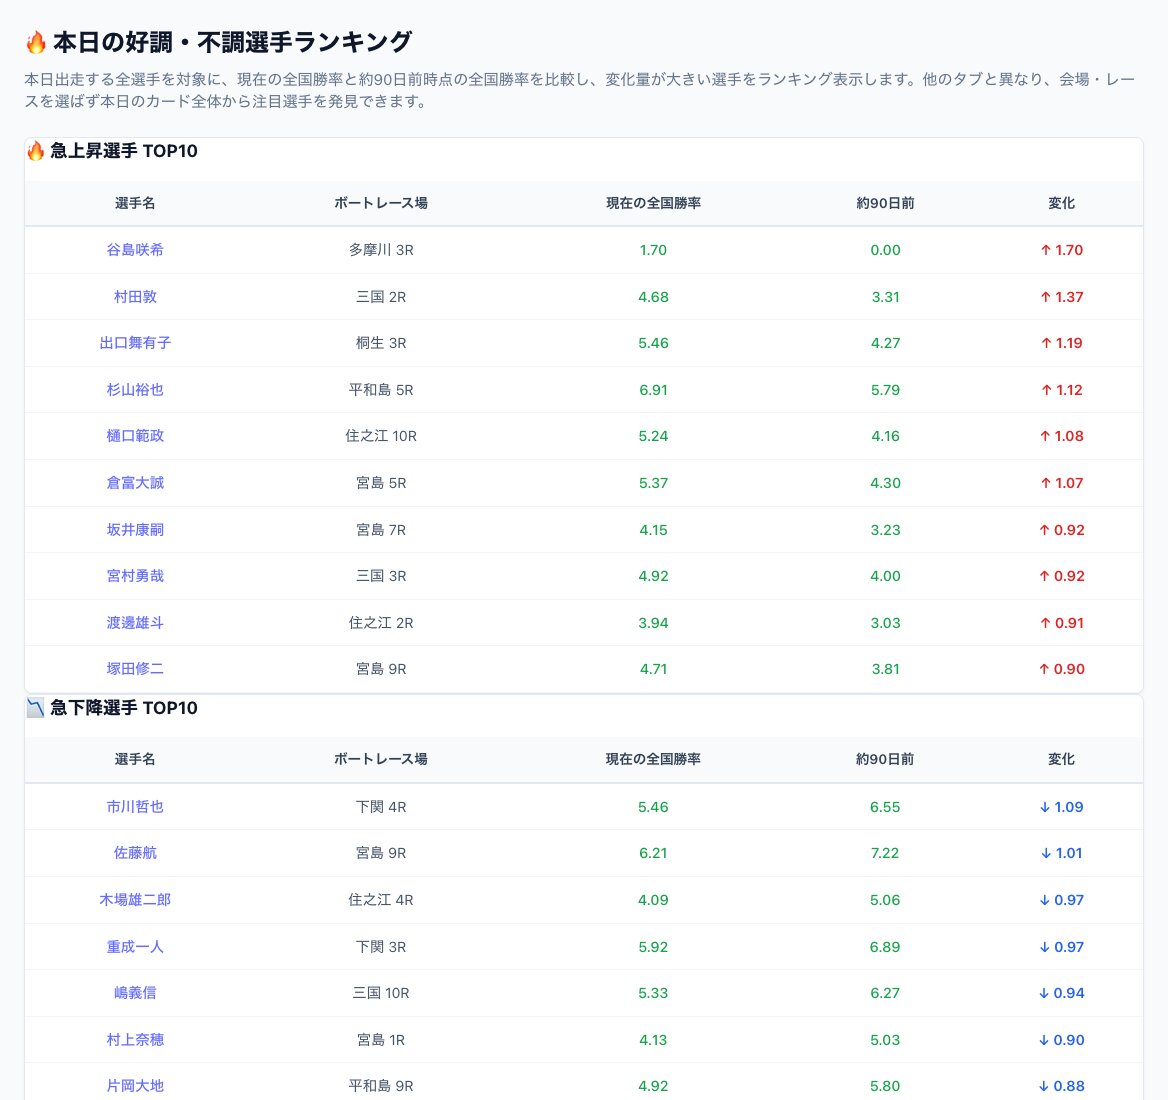Open player link 村田敦
This screenshot has height=1100, width=1168.
[135, 297]
